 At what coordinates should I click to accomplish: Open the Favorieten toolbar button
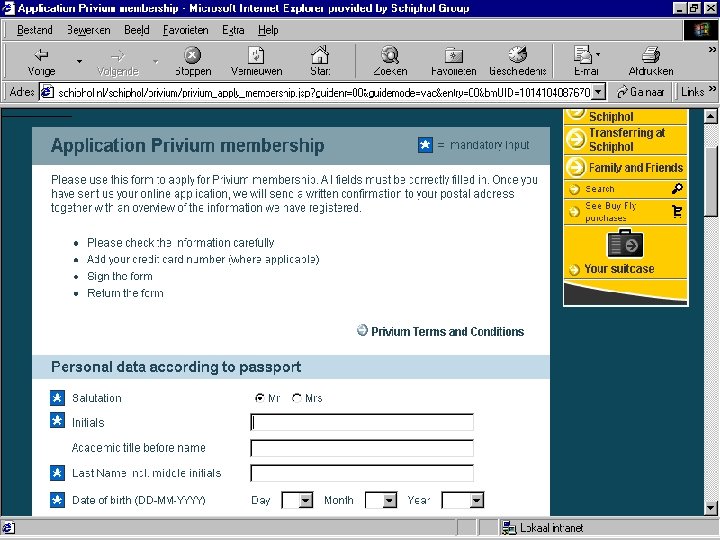[x=454, y=62]
